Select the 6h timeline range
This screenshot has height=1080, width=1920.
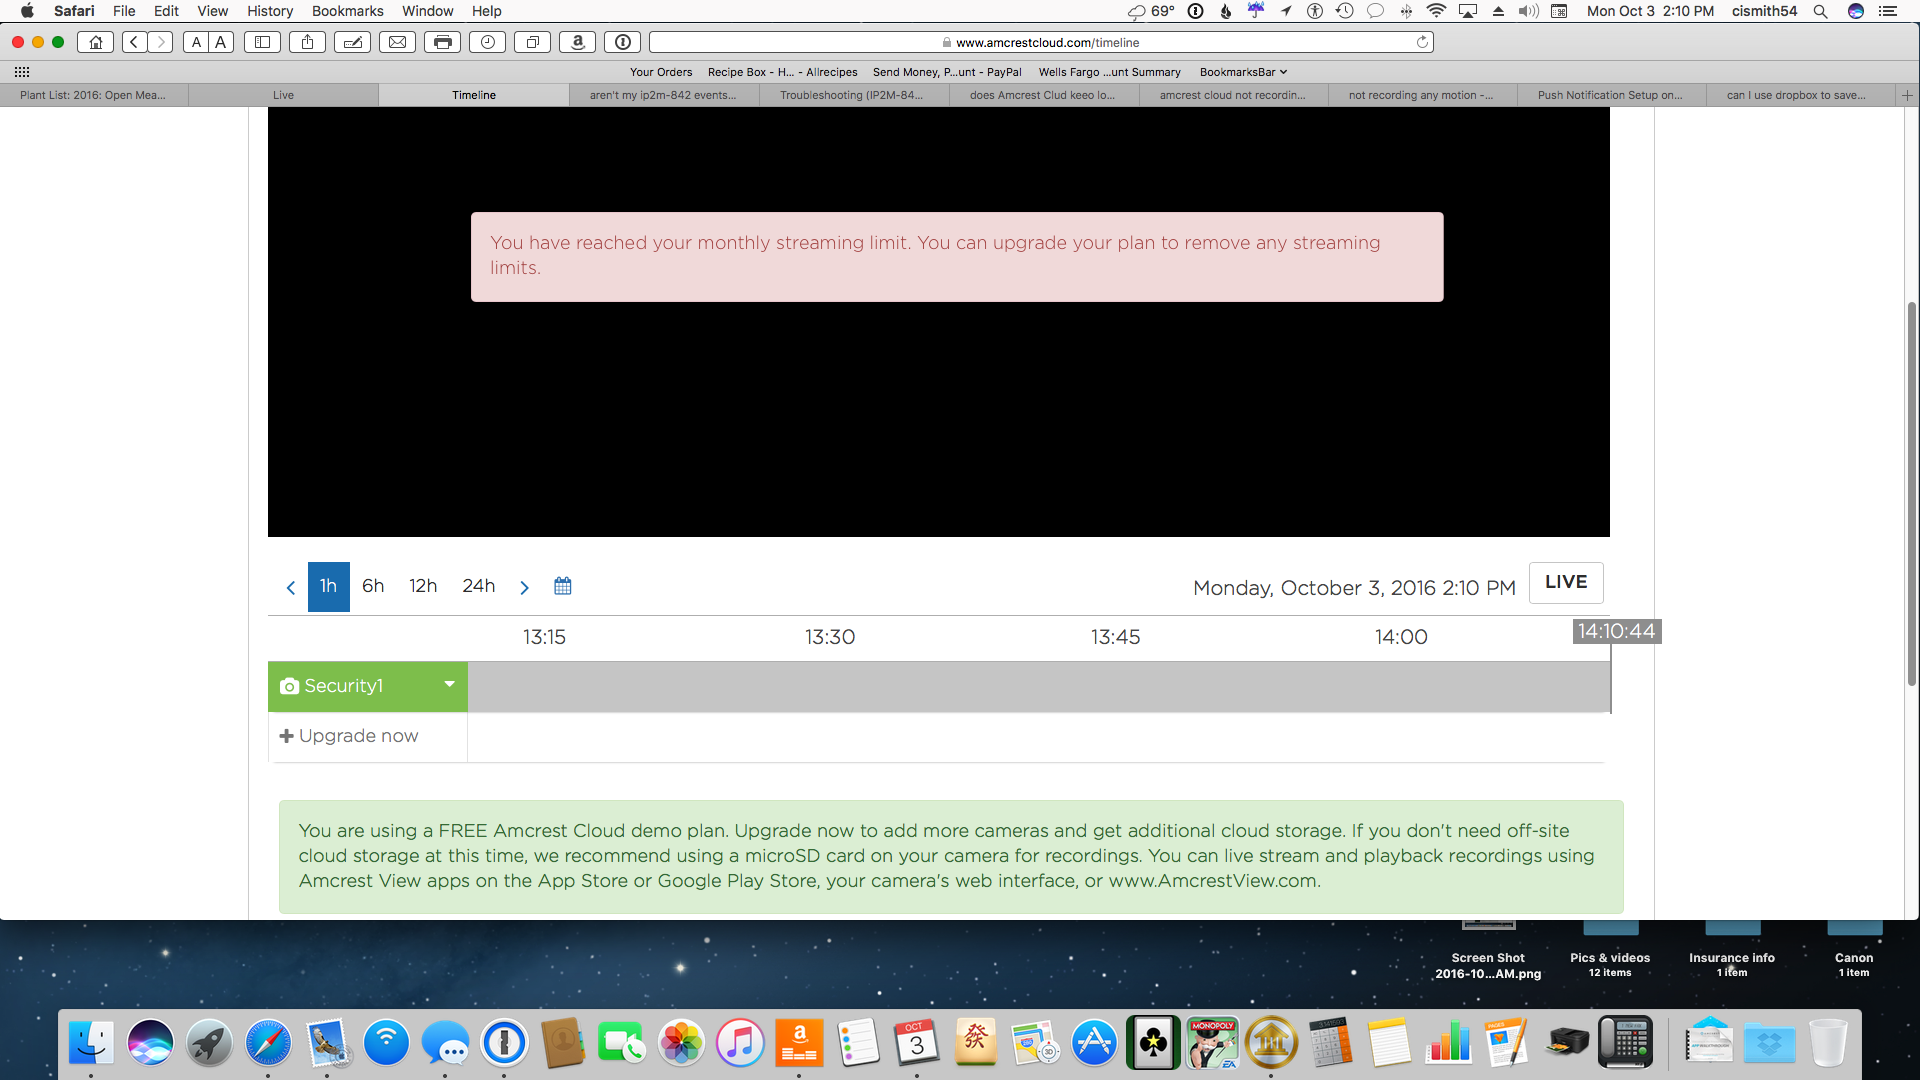coord(373,586)
